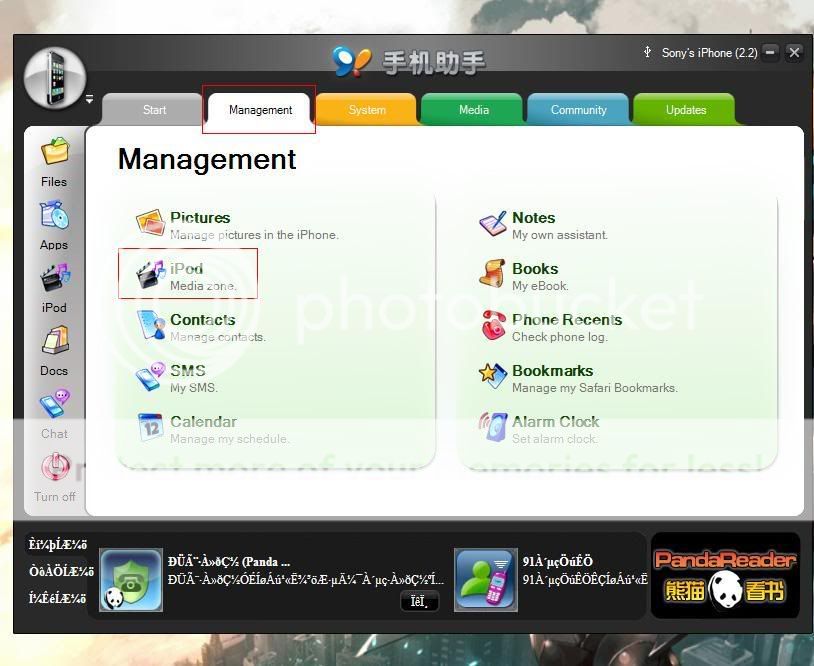Close the phone assistant window
Image resolution: width=814 pixels, height=666 pixels.
pos(794,52)
